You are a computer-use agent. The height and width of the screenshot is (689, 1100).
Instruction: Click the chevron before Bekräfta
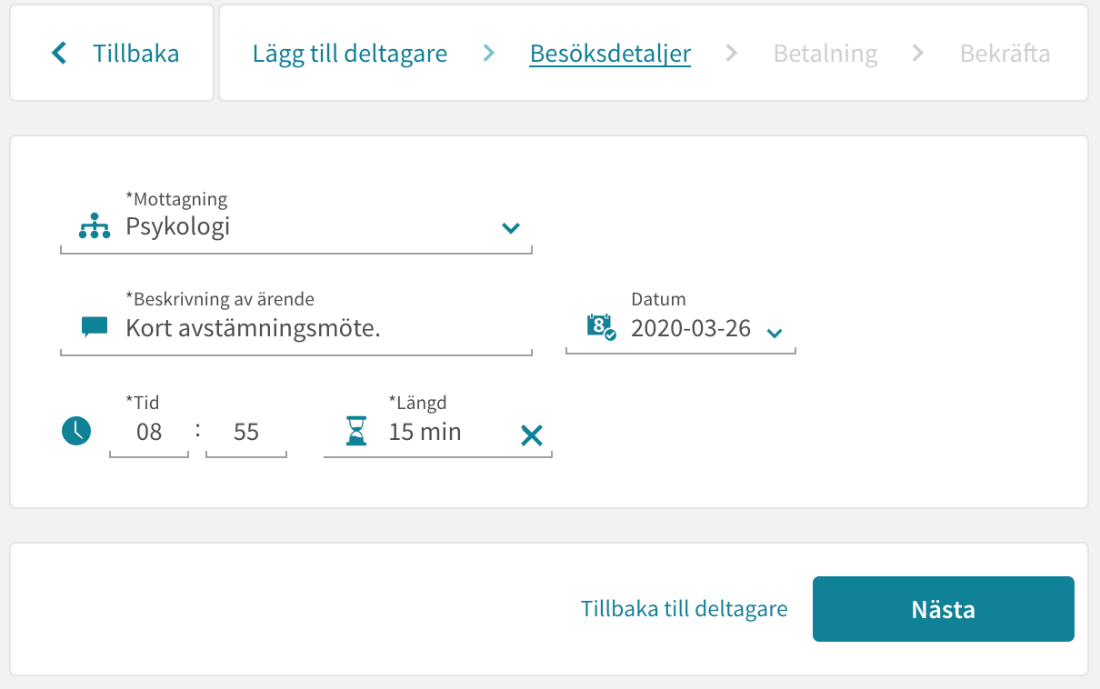point(918,53)
